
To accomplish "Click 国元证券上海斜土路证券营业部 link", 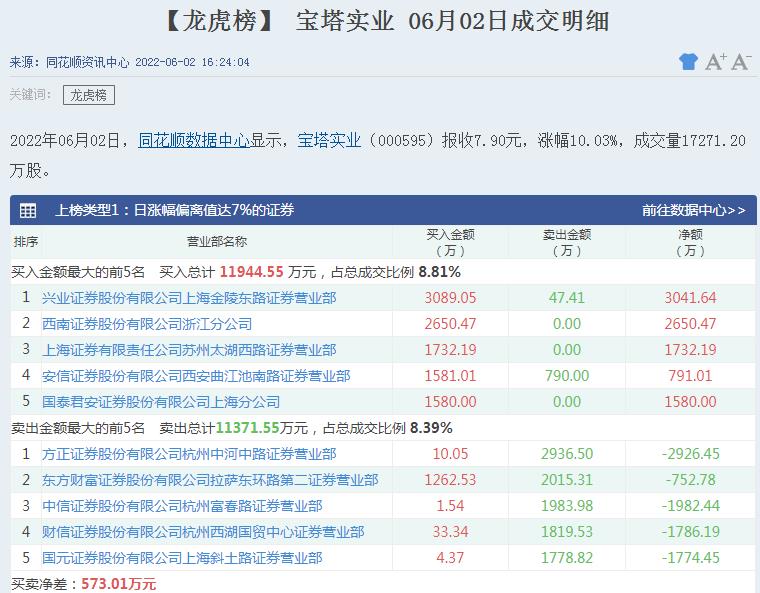I will [182, 558].
